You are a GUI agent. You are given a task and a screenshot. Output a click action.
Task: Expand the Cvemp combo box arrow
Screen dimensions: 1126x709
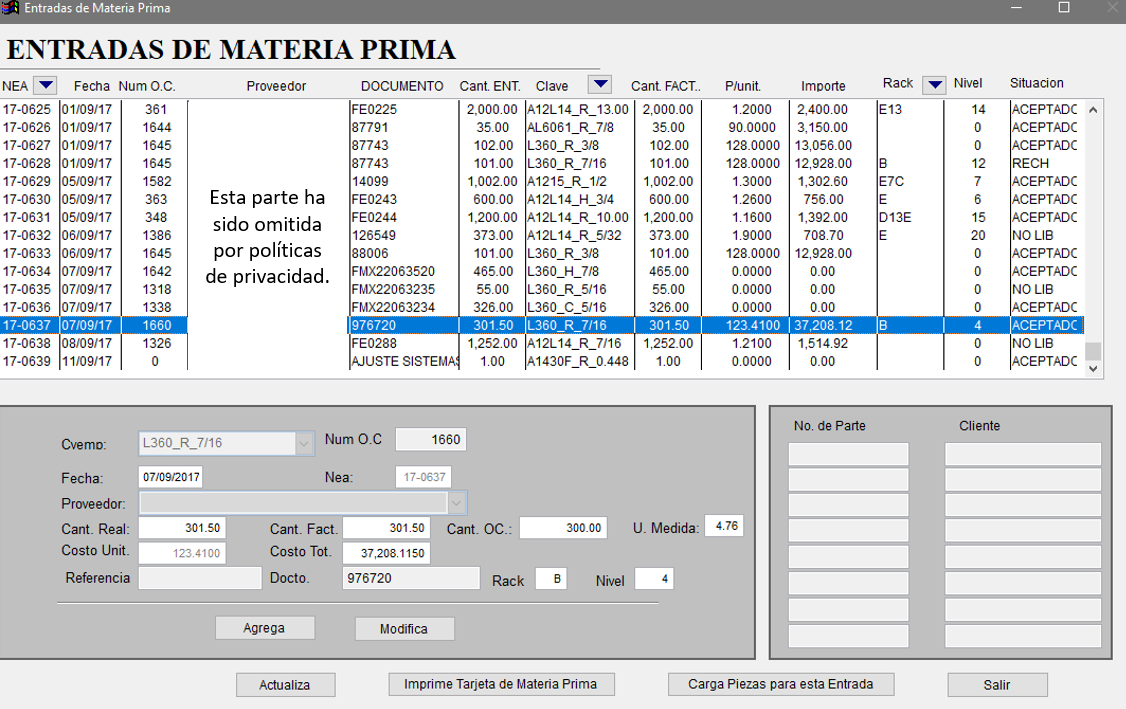point(304,443)
